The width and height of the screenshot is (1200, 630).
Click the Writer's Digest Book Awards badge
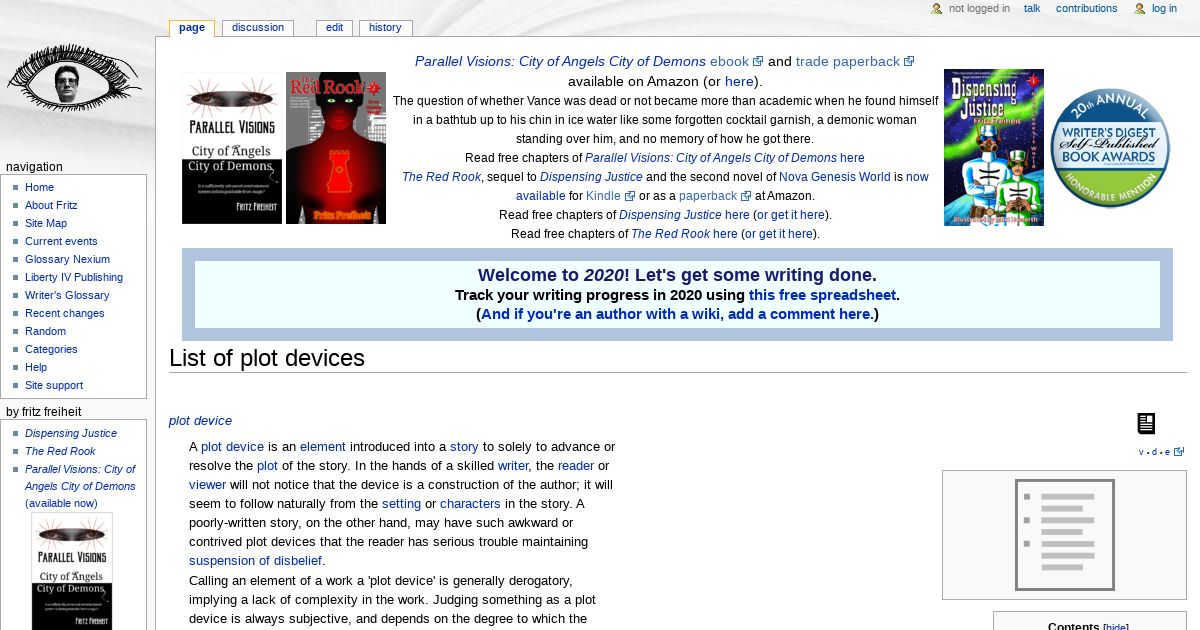tap(1110, 148)
